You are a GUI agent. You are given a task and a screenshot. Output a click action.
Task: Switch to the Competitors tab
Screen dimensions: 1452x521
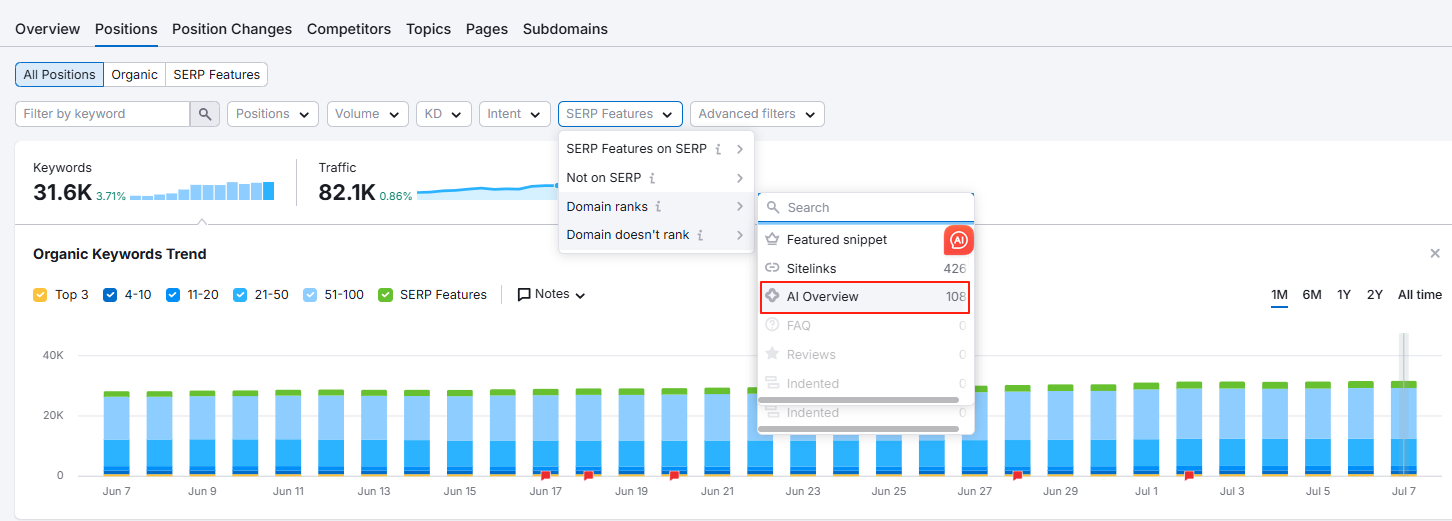click(x=349, y=29)
